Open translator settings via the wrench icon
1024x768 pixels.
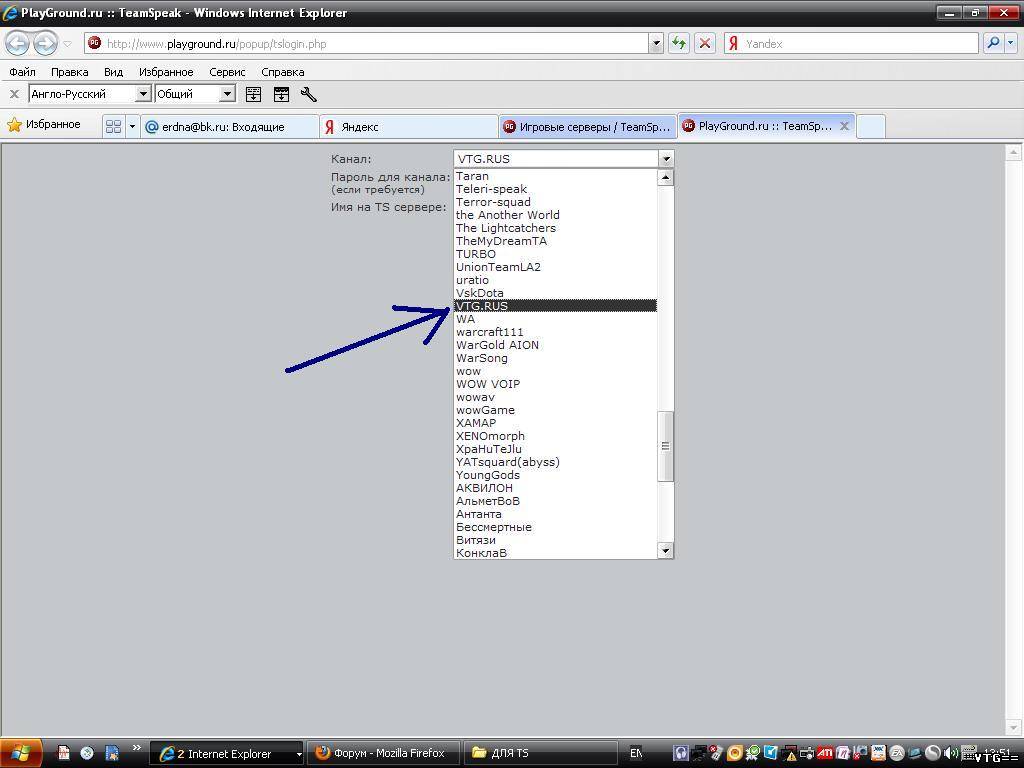(309, 94)
